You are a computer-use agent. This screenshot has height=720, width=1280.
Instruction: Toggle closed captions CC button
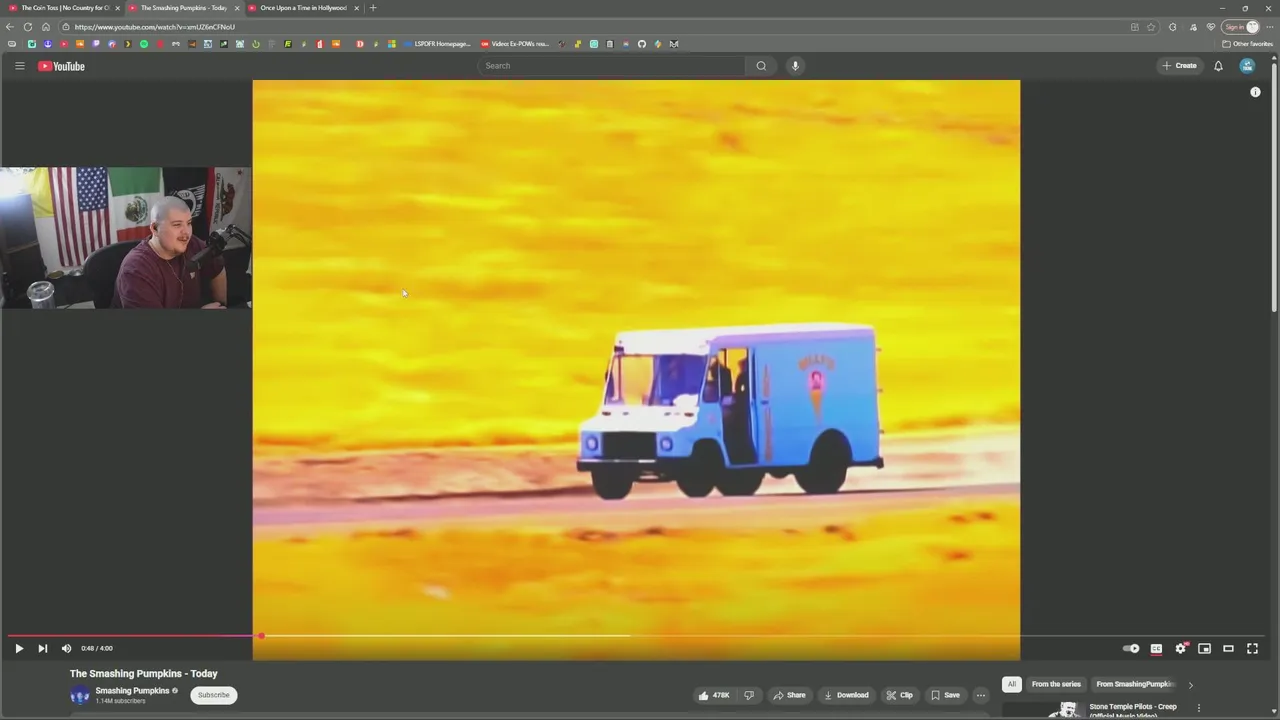click(1156, 648)
